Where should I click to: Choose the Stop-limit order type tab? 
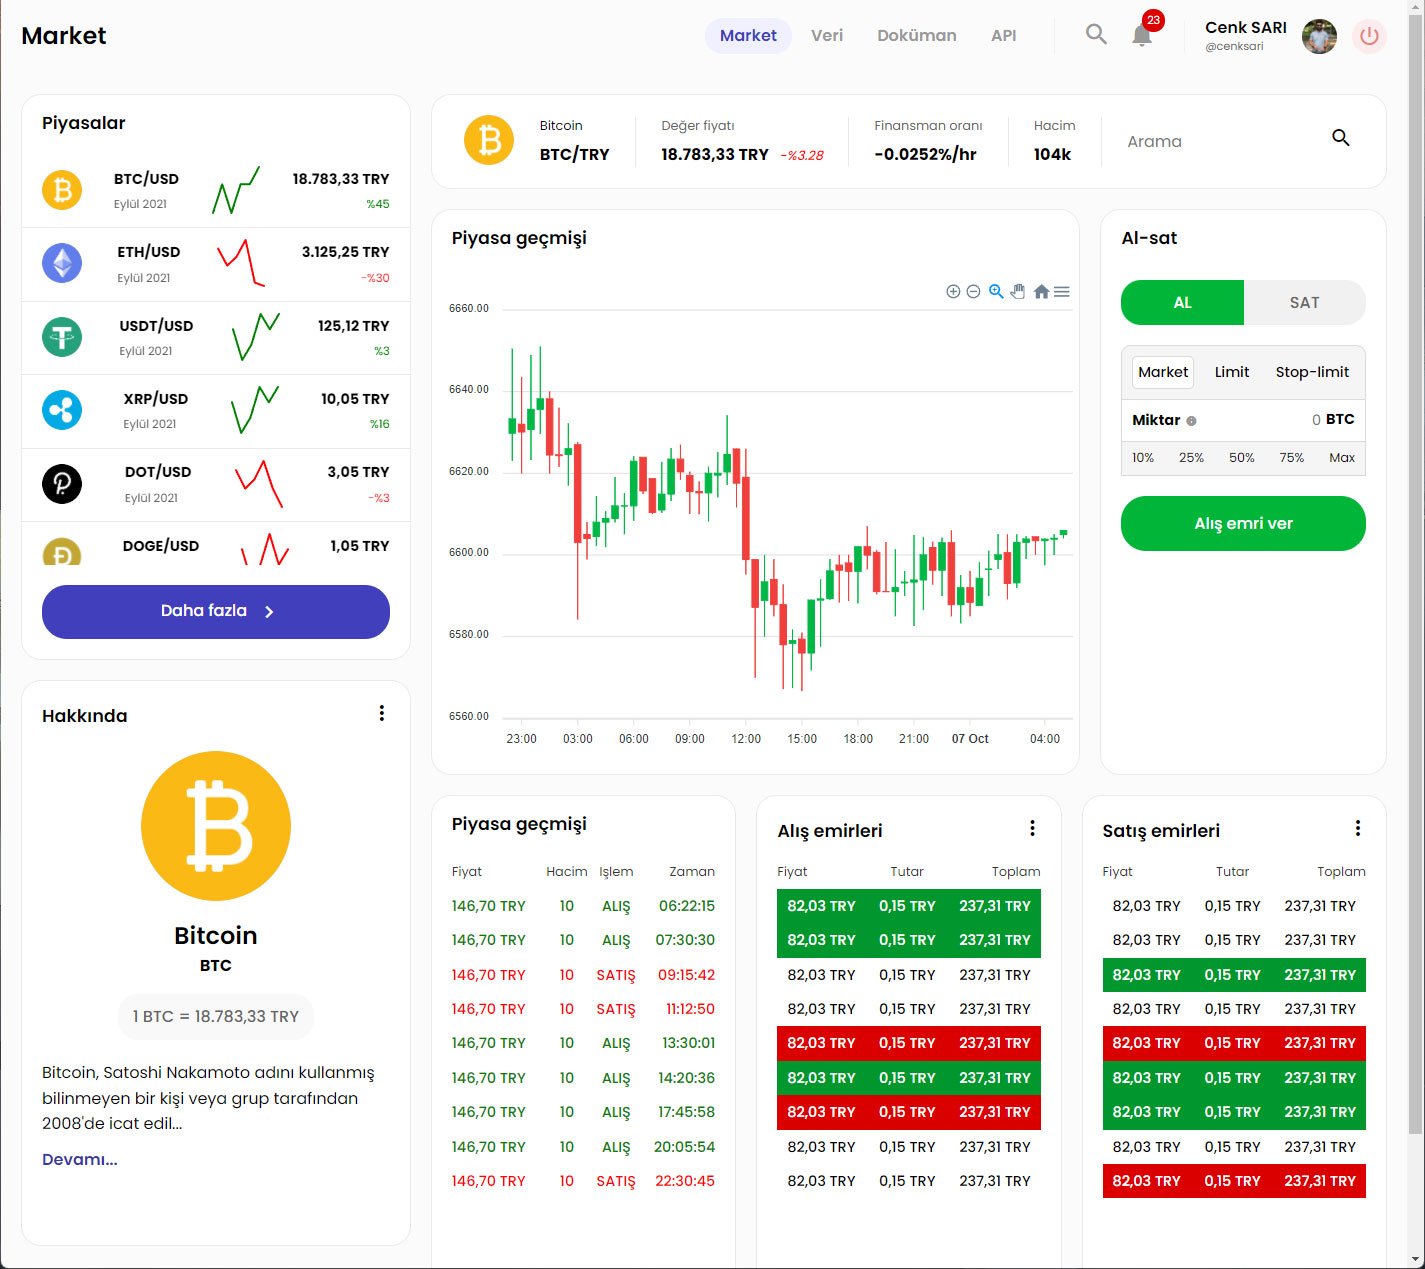1312,372
